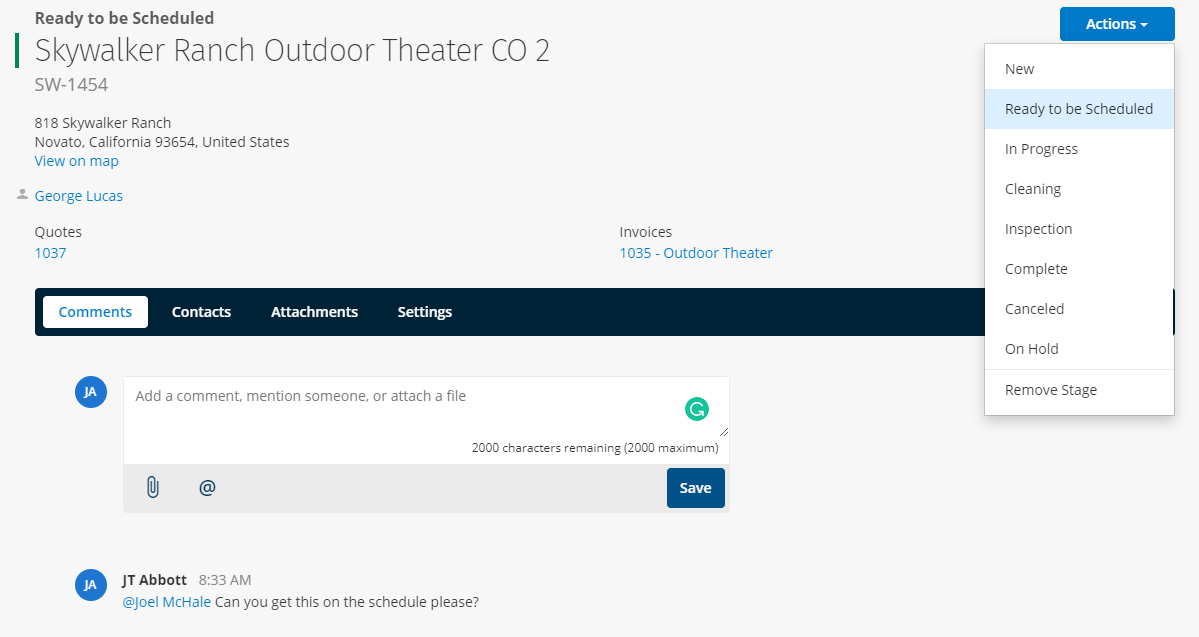Select the 8:33 AM timestamp

point(225,580)
